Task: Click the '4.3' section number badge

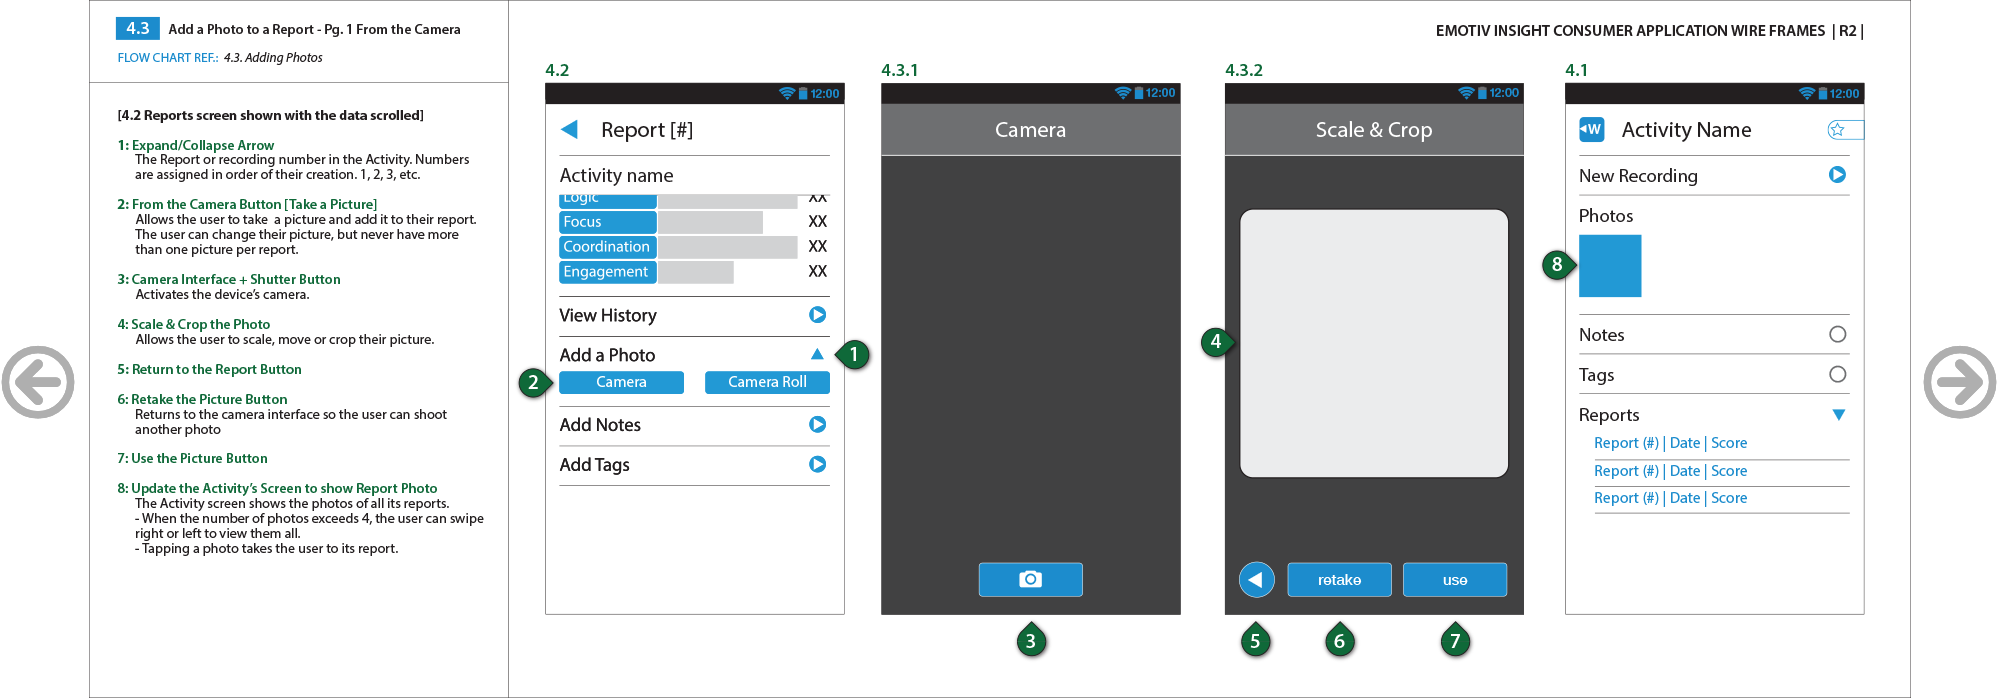Action: pos(138,29)
